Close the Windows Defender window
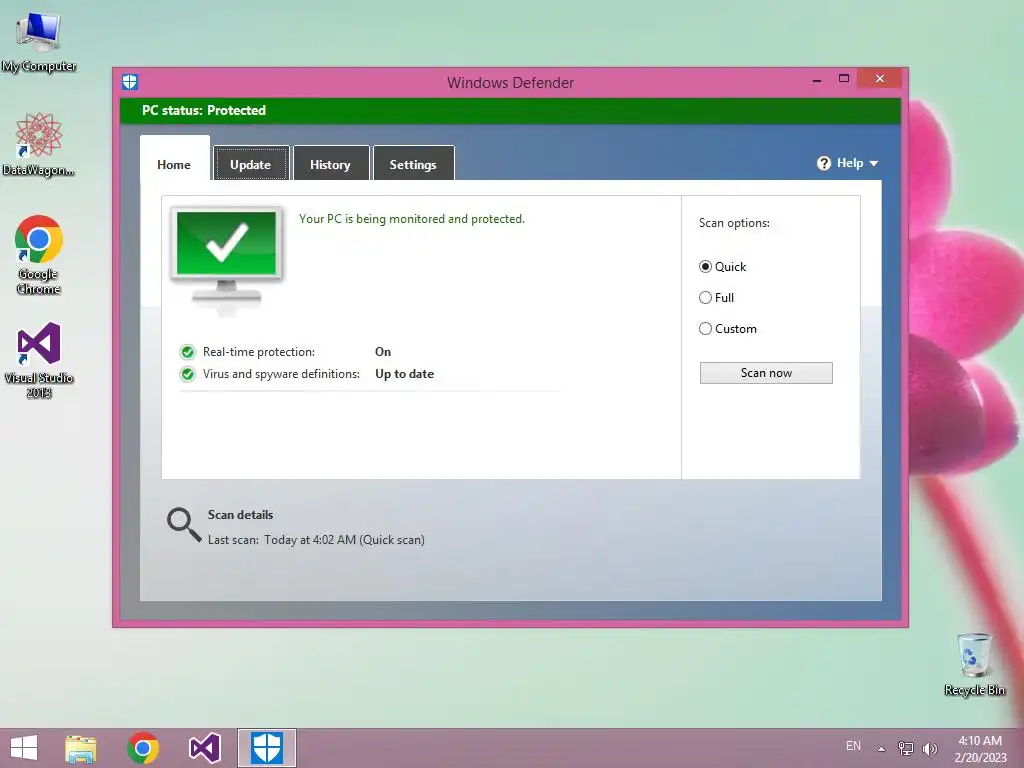1024x768 pixels. 880,78
